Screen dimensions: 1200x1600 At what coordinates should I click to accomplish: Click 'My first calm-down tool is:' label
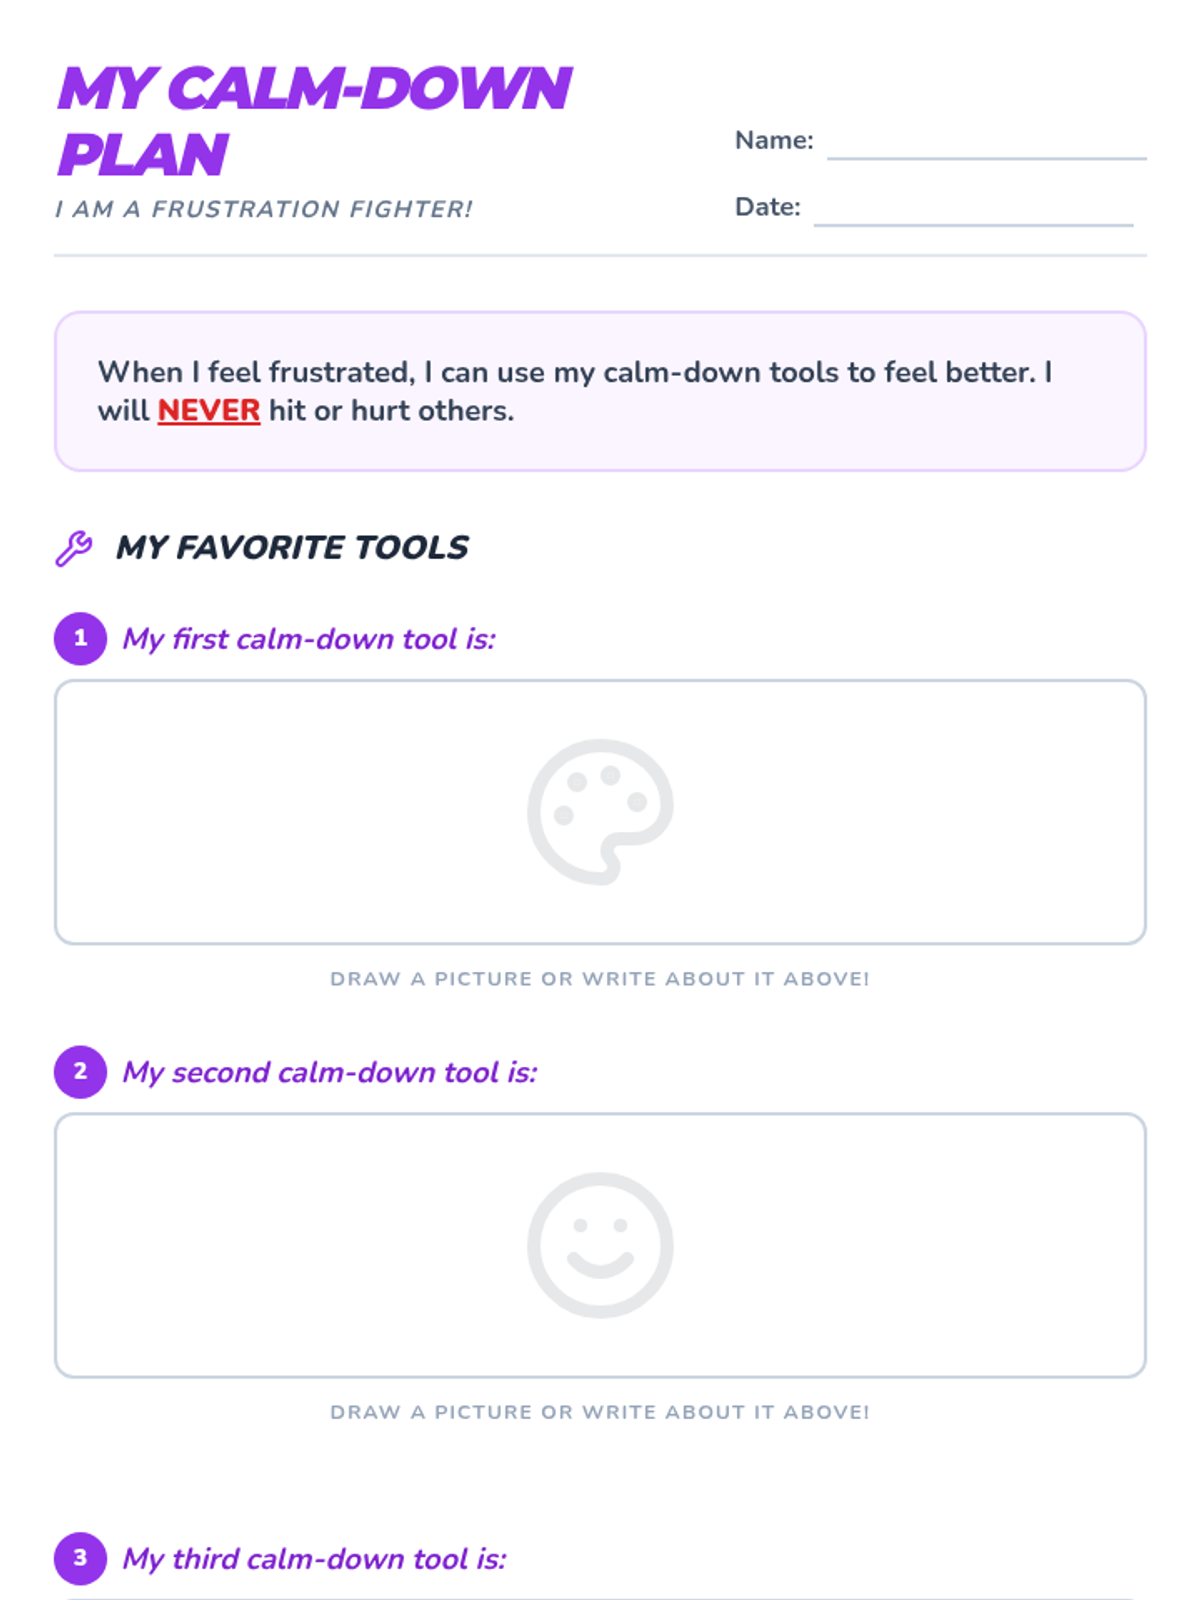pos(309,639)
